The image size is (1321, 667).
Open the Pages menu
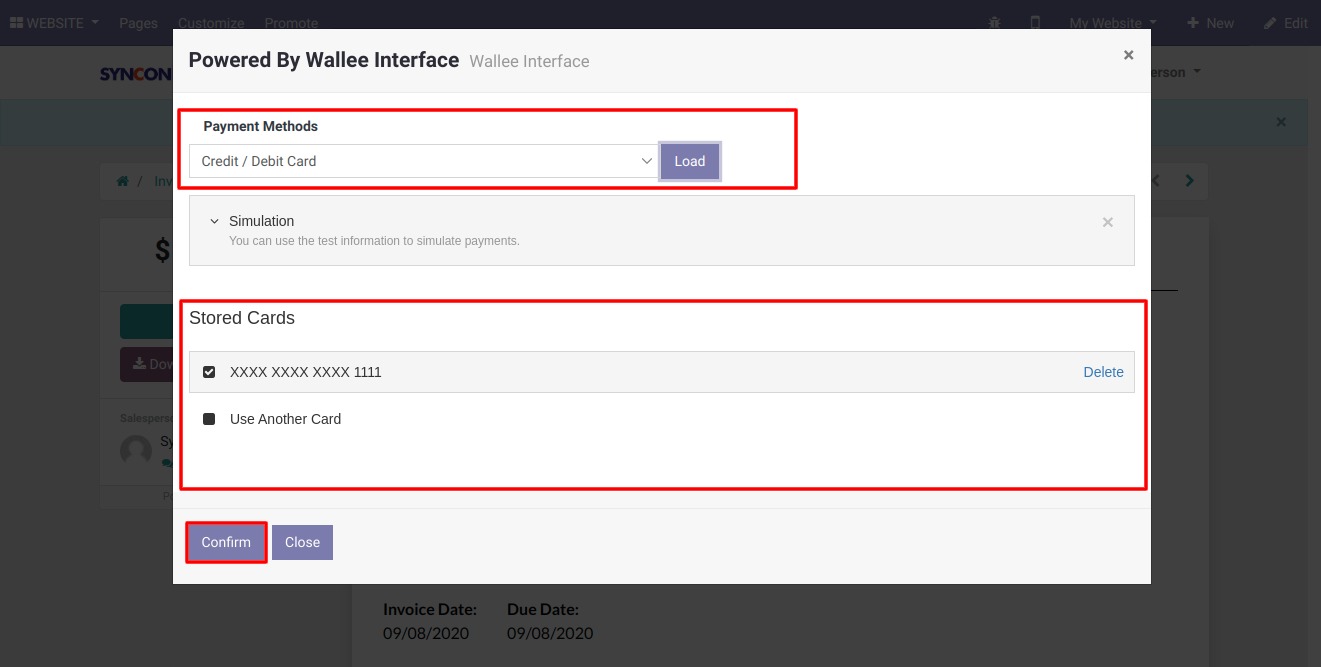pyautogui.click(x=138, y=23)
